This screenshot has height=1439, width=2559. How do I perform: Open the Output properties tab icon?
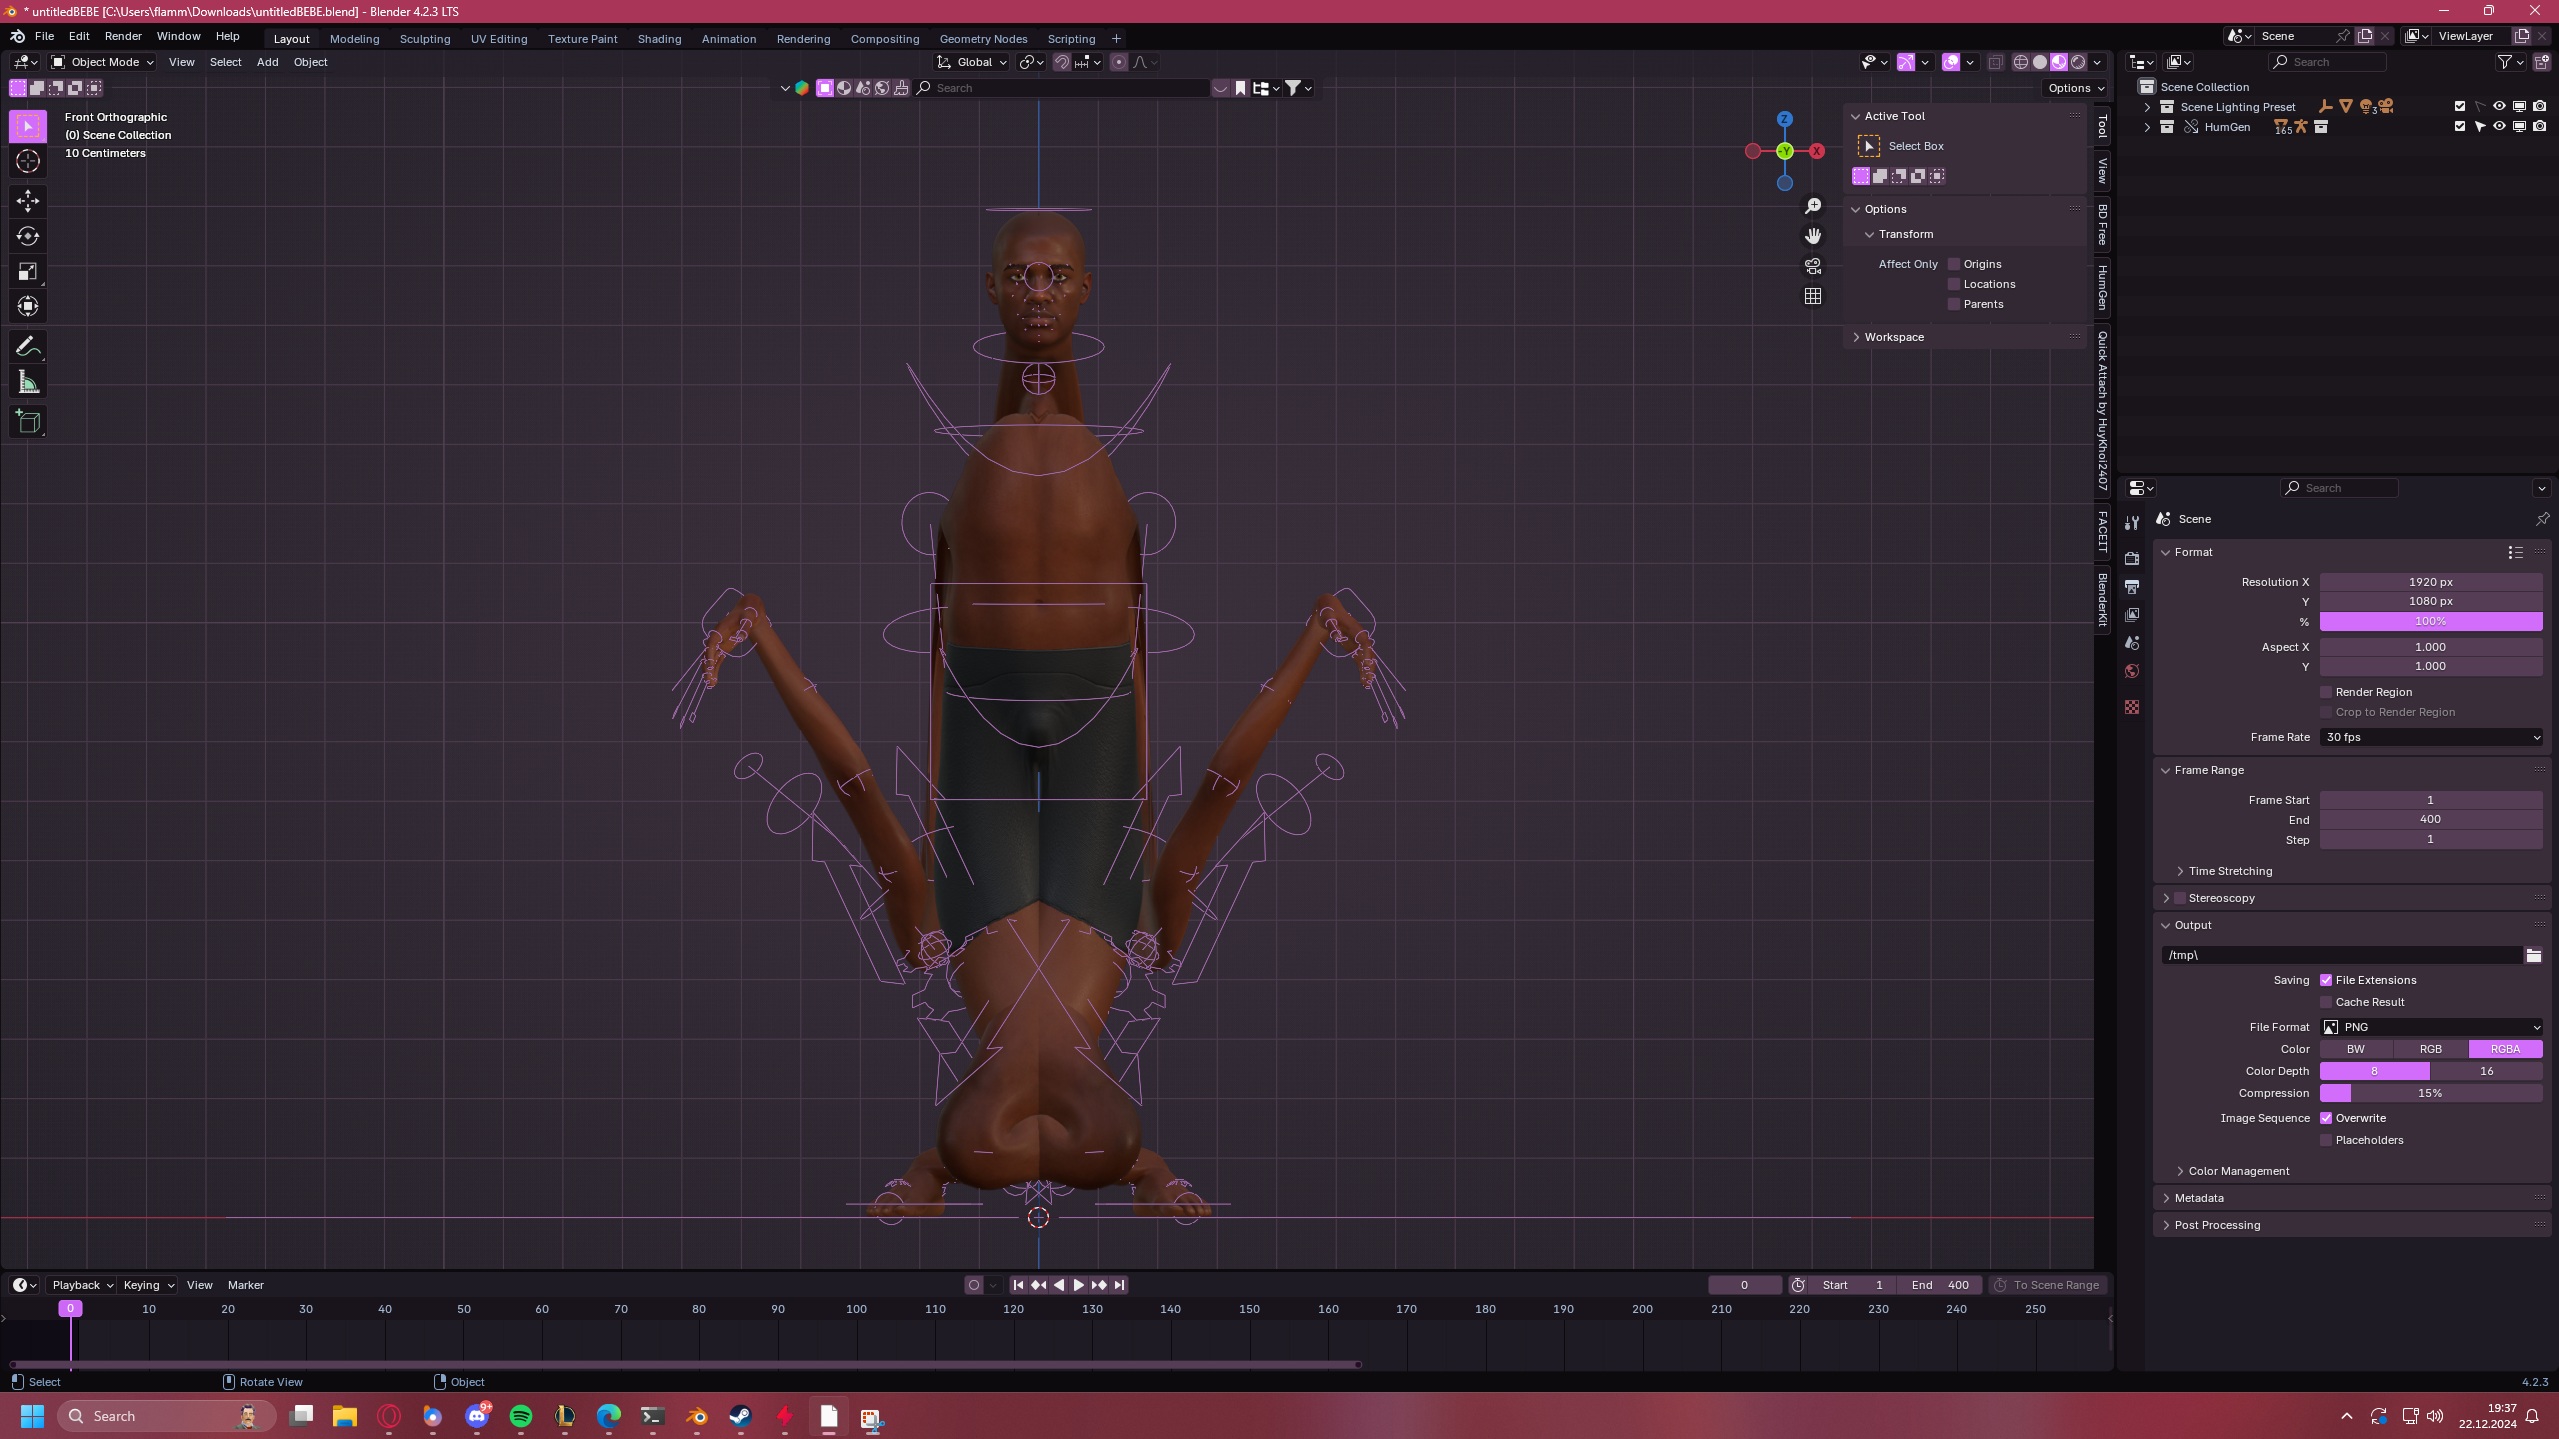click(2132, 586)
